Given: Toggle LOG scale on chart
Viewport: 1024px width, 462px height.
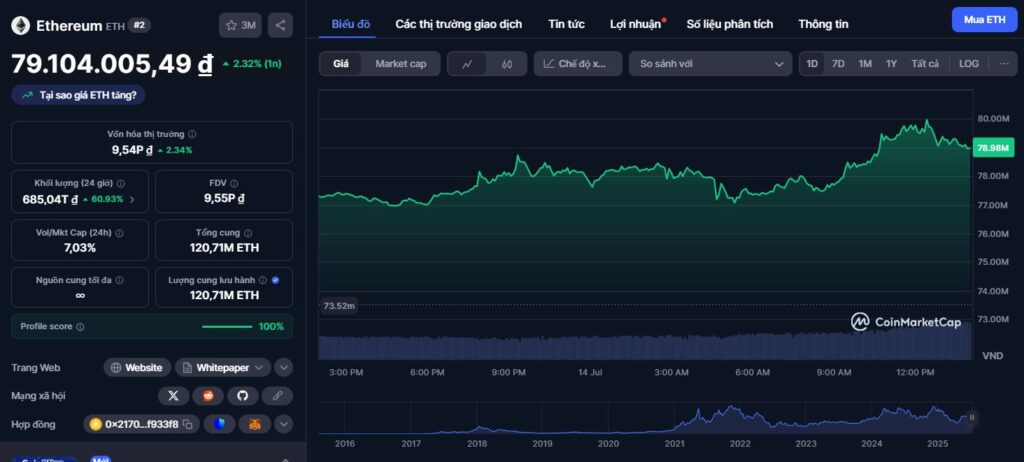Looking at the screenshot, I should point(968,63).
